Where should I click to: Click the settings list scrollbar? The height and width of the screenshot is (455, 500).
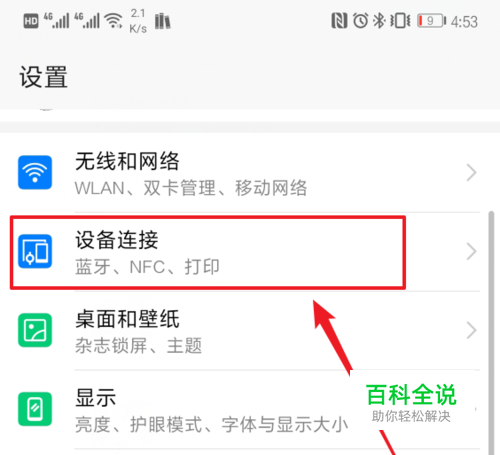(491, 333)
